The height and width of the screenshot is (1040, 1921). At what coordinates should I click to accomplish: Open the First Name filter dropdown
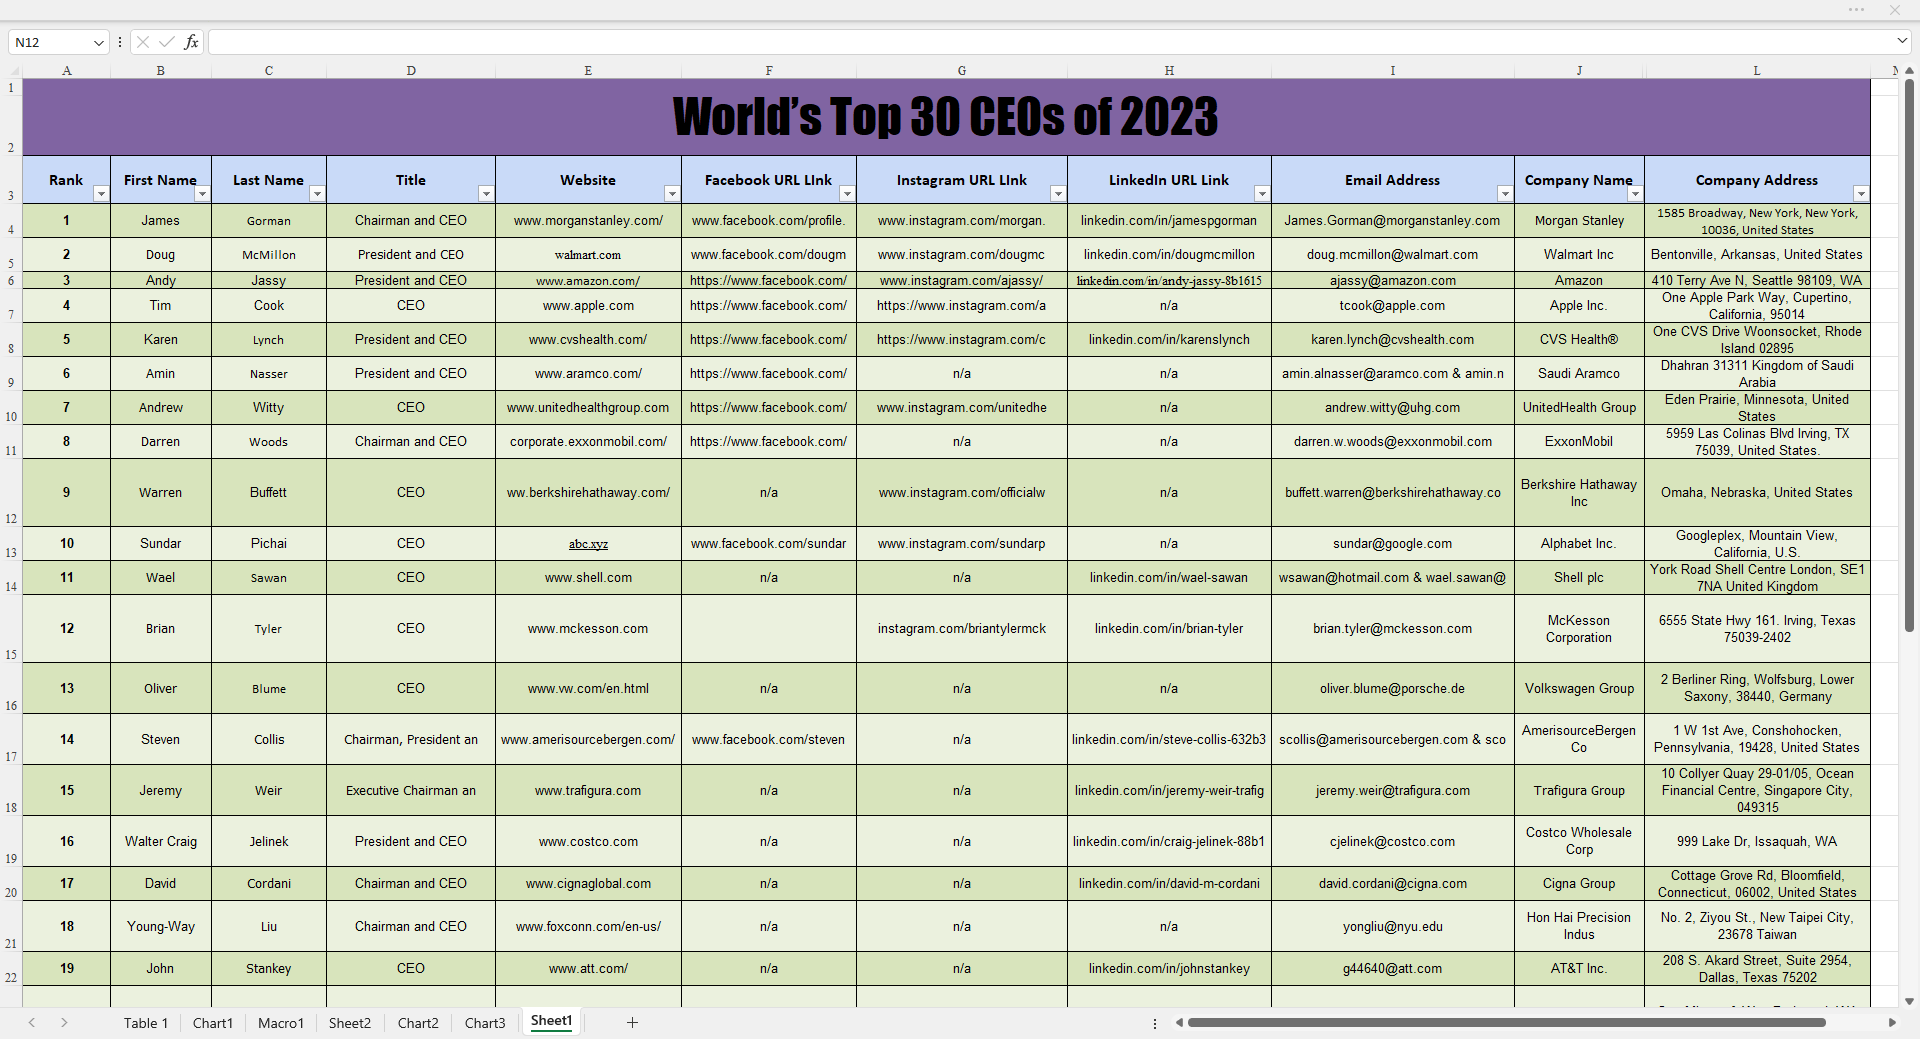click(x=202, y=194)
